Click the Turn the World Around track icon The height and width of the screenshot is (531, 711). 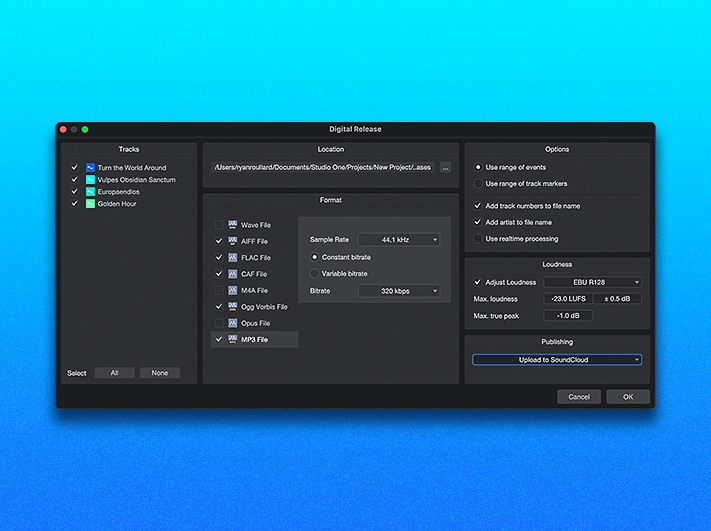tap(90, 167)
